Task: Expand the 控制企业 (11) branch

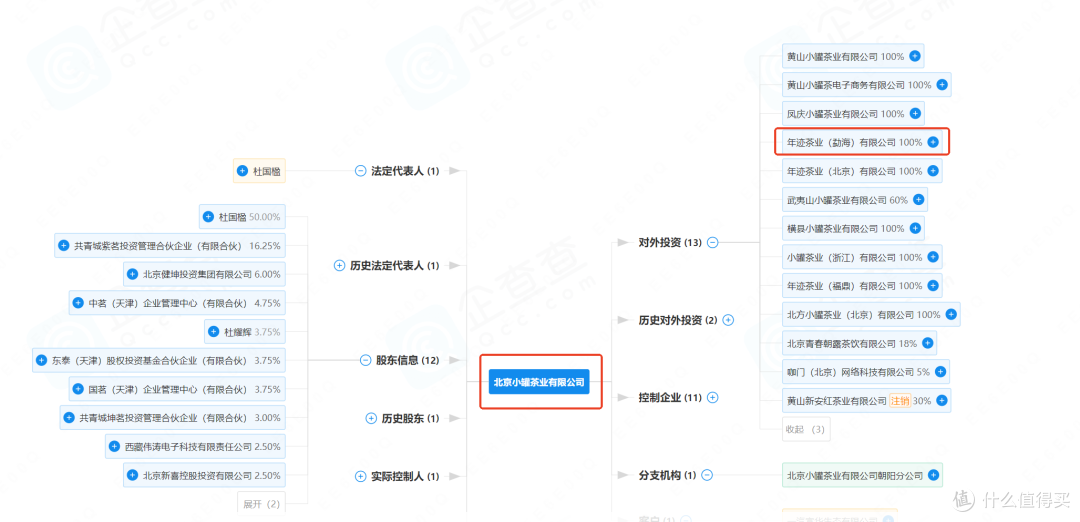Action: pyautogui.click(x=713, y=397)
